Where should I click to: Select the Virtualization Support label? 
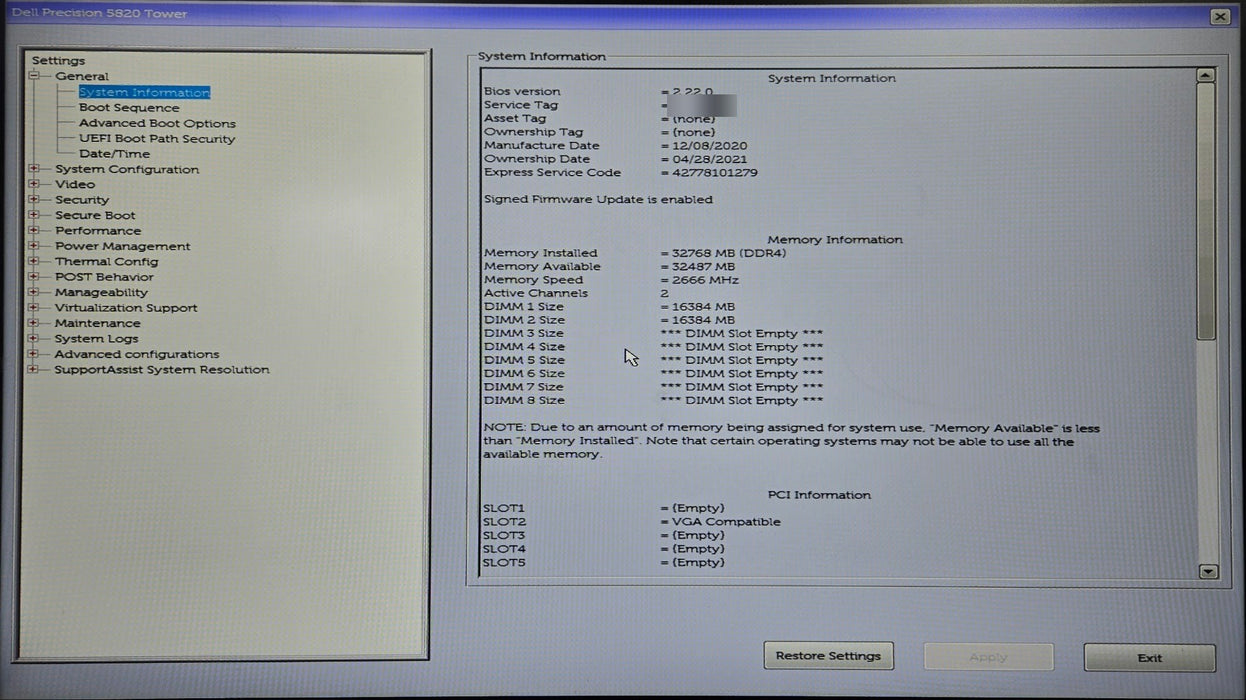click(126, 308)
